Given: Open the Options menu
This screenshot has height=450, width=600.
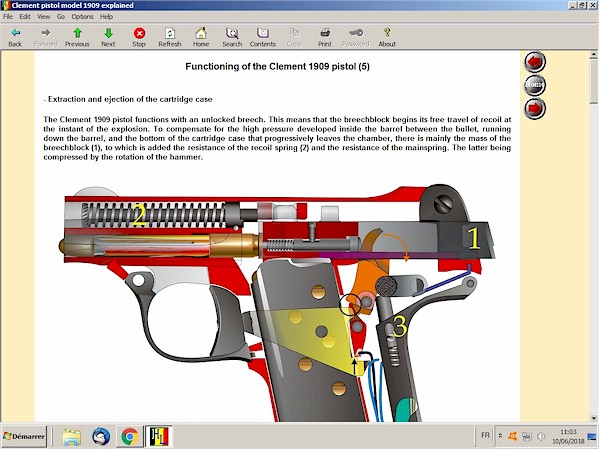Looking at the screenshot, I should (82, 16).
